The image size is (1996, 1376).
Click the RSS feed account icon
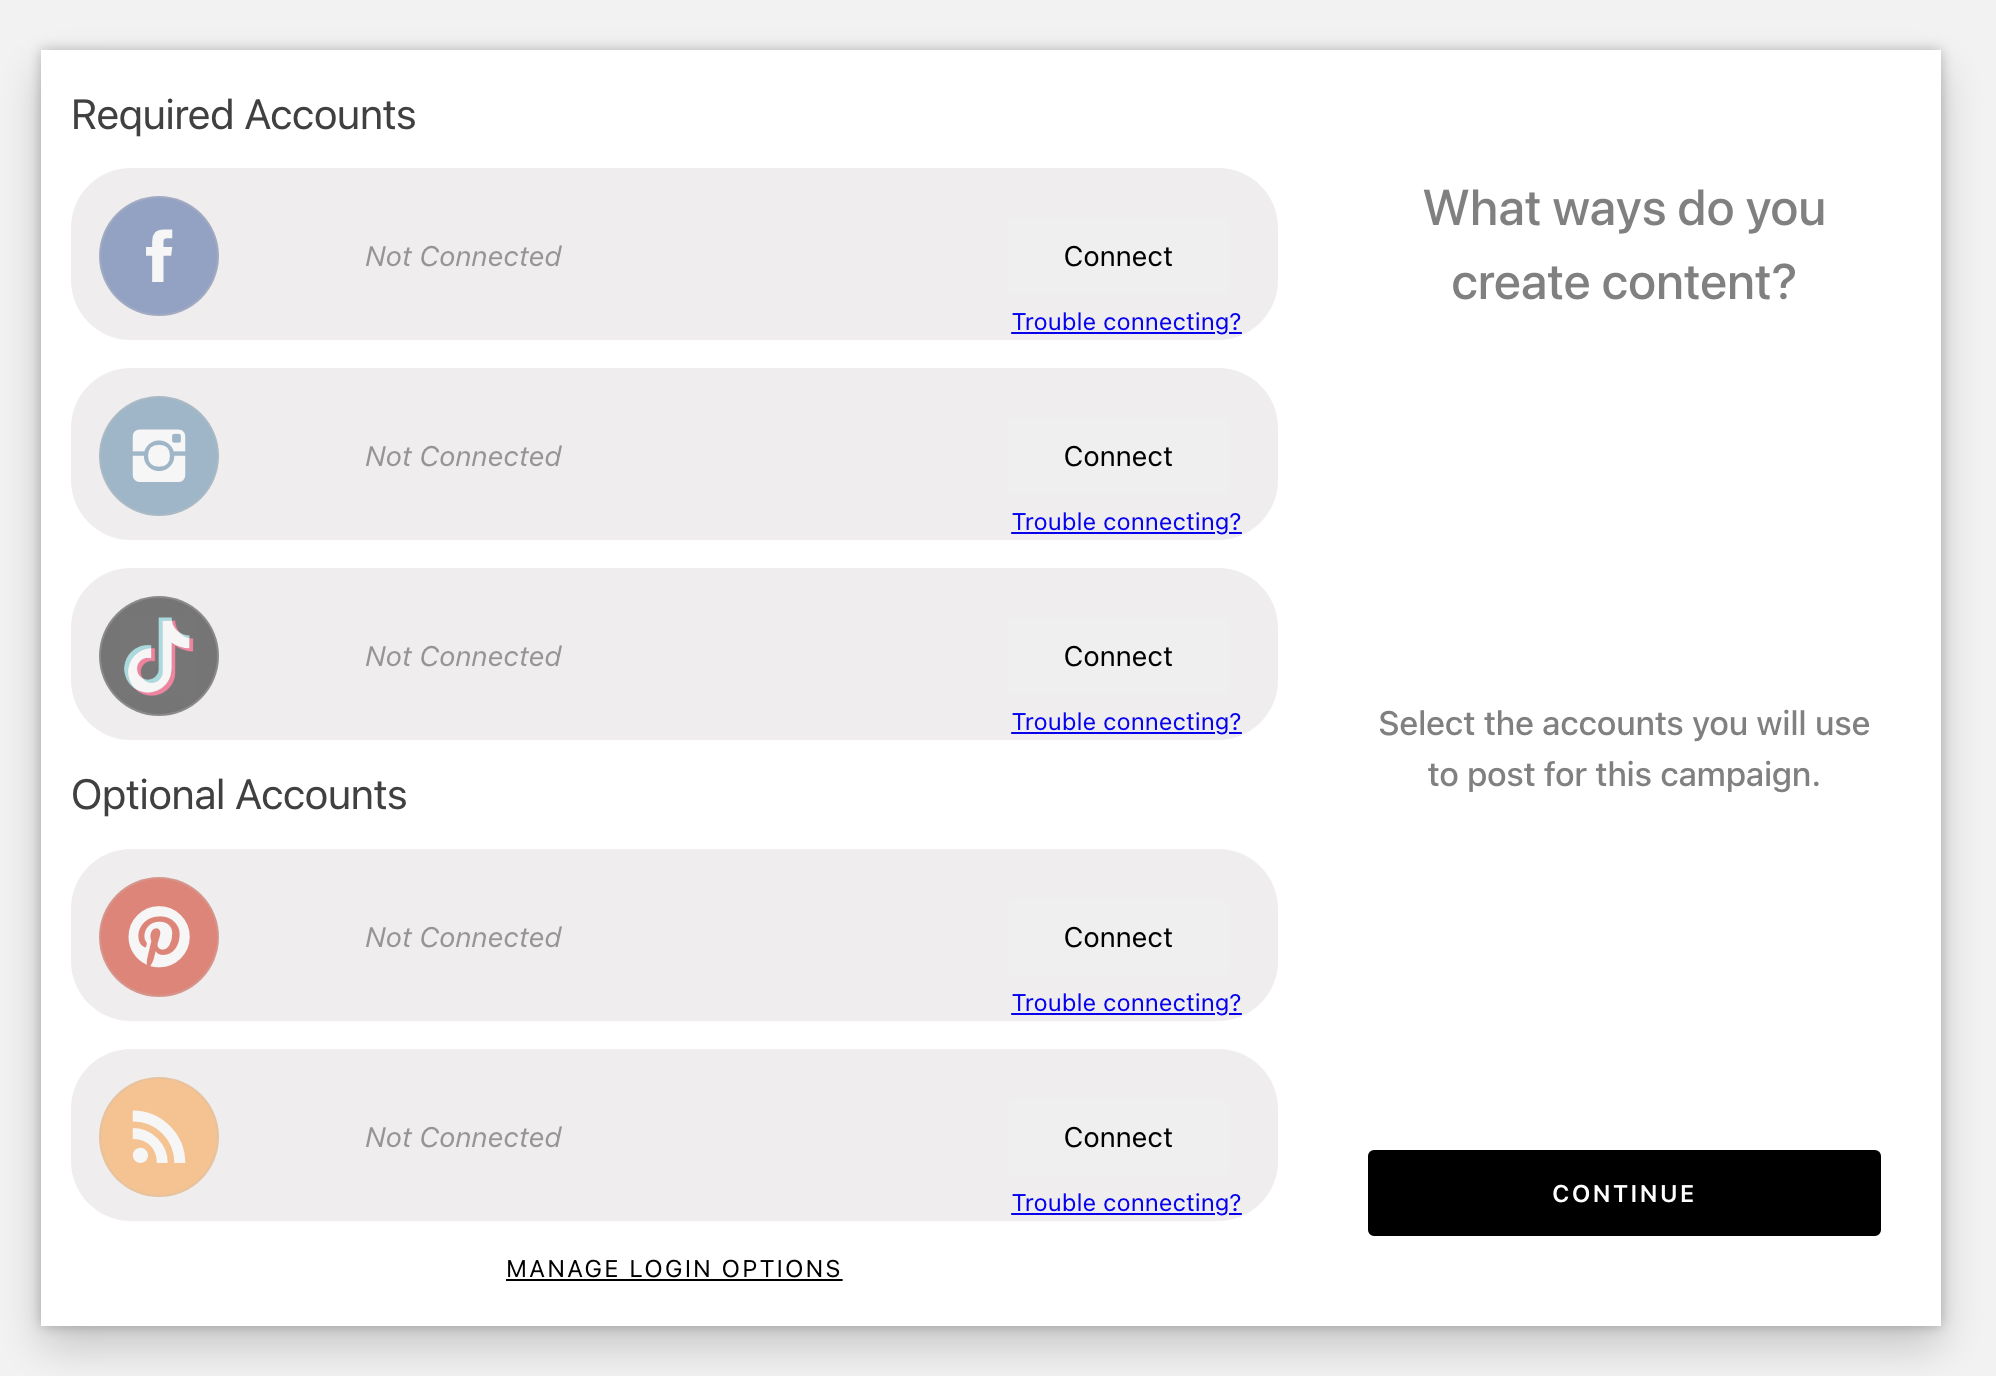coord(159,1137)
